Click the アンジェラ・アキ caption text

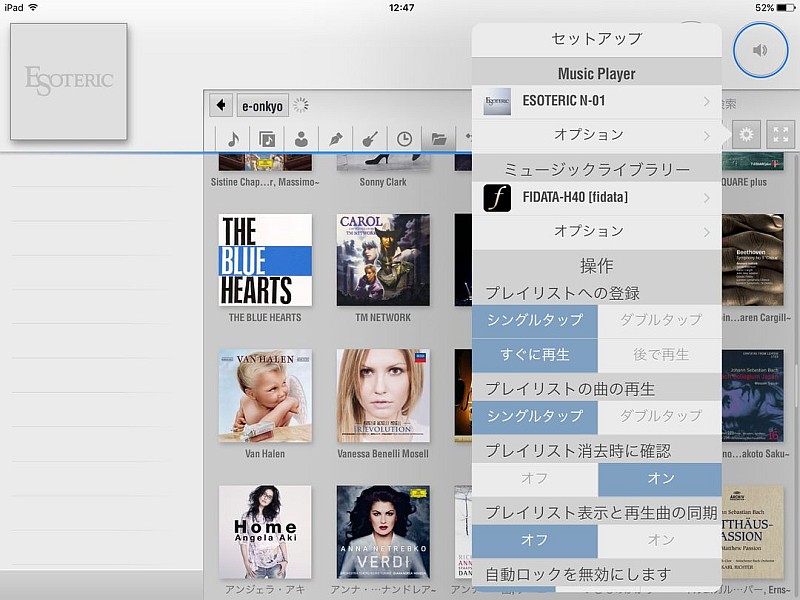pyautogui.click(x=265, y=590)
